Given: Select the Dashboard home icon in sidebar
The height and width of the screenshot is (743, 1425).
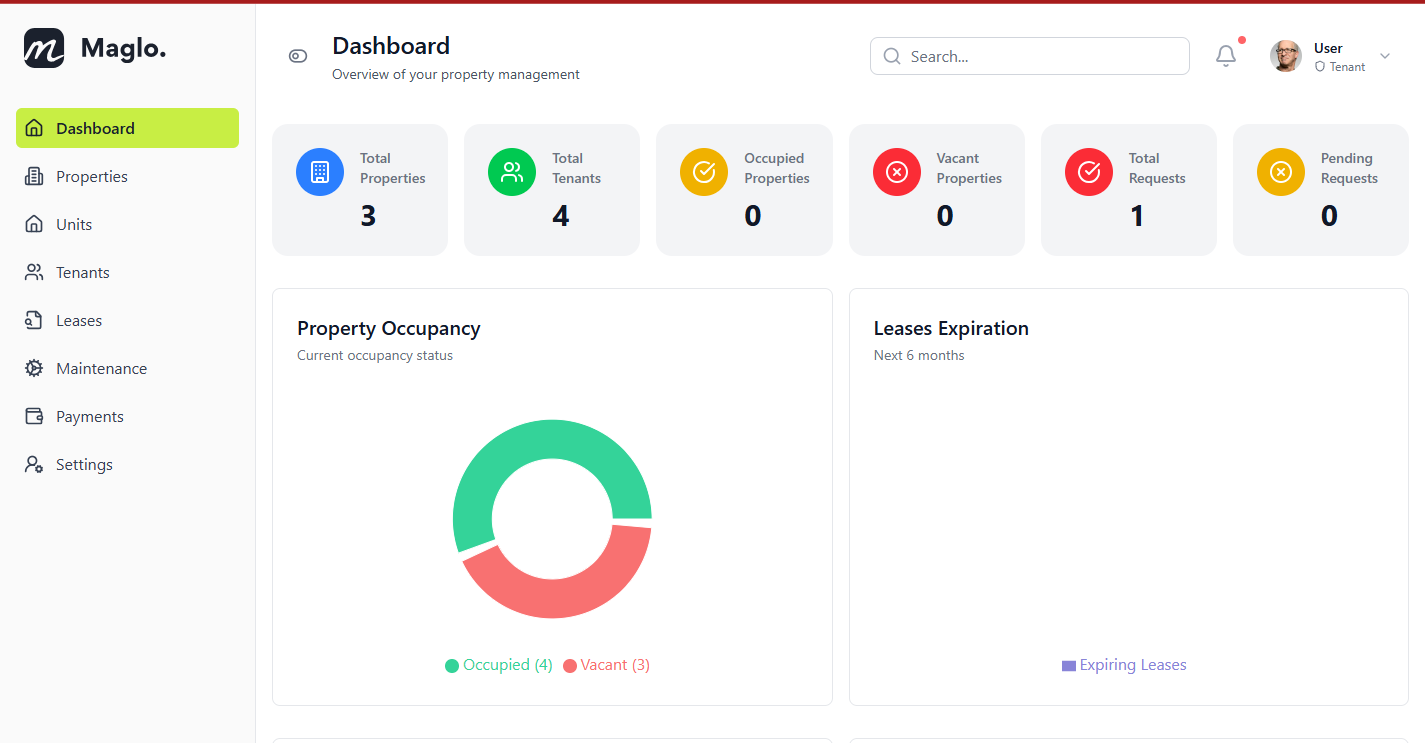Looking at the screenshot, I should [34, 128].
